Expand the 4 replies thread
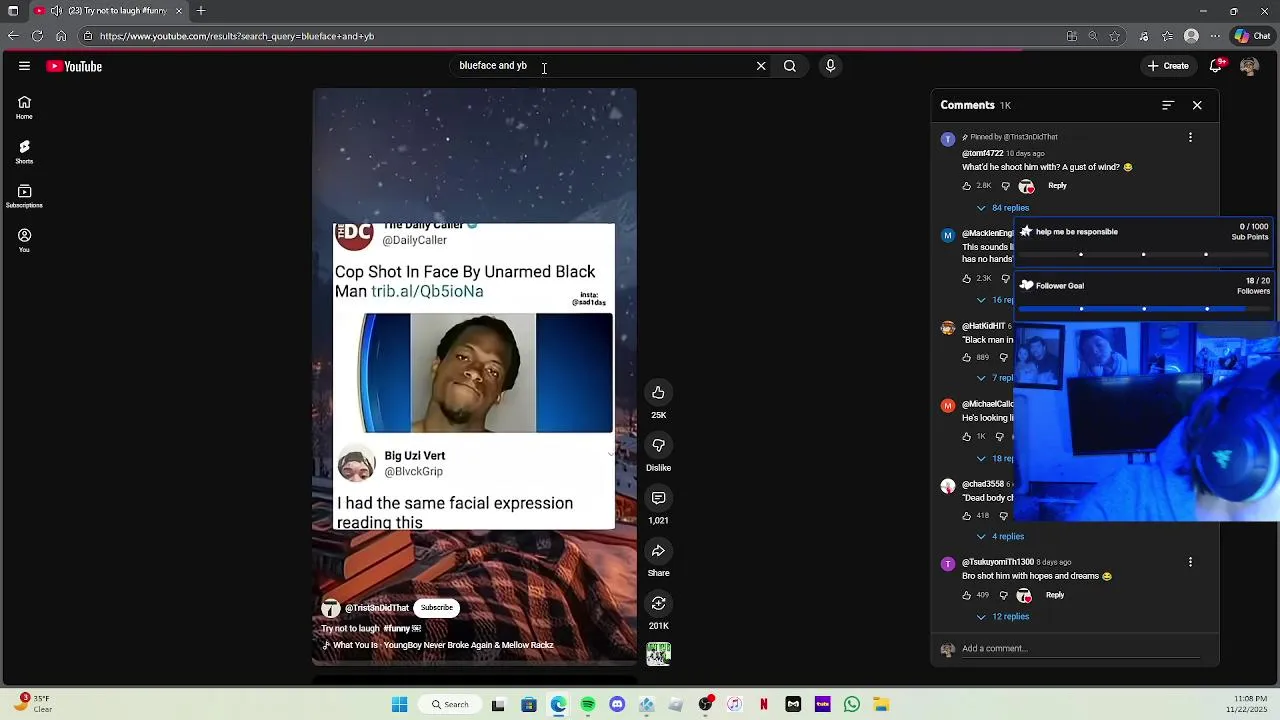The image size is (1280, 720). pos(1000,537)
